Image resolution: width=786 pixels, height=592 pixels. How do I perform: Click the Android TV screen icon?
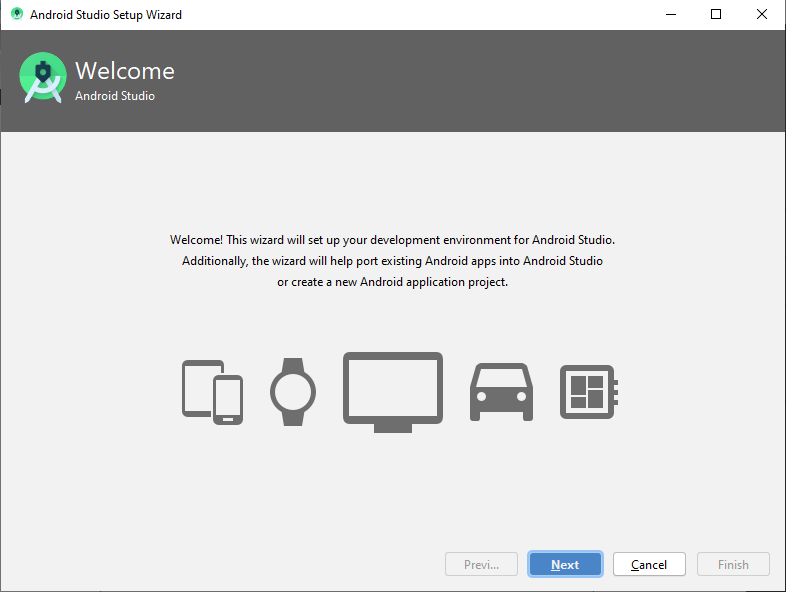tap(393, 392)
